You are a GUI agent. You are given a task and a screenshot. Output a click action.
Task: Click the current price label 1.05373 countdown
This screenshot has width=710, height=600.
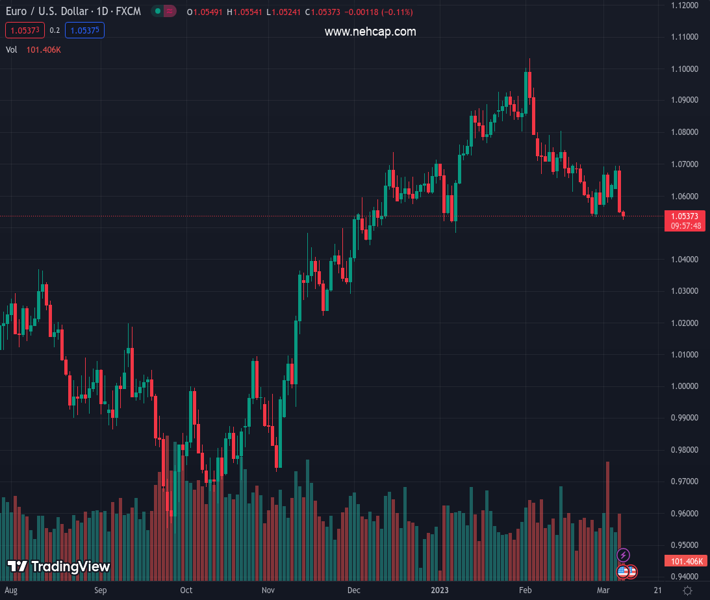click(685, 221)
